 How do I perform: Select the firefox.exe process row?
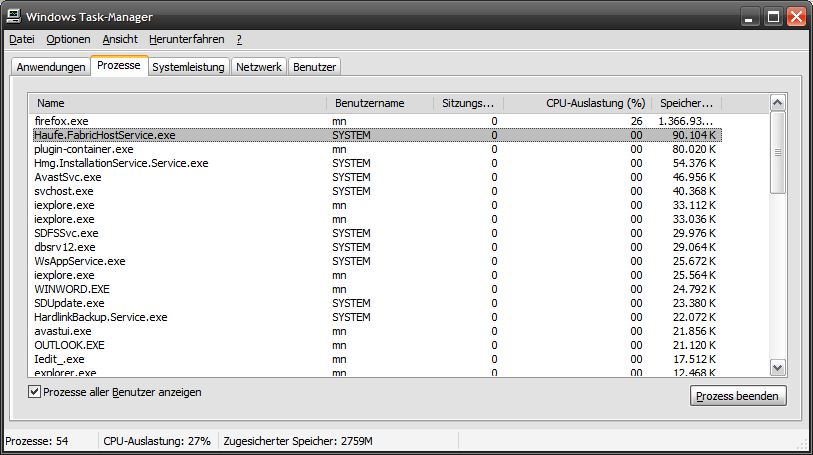[x=375, y=121]
